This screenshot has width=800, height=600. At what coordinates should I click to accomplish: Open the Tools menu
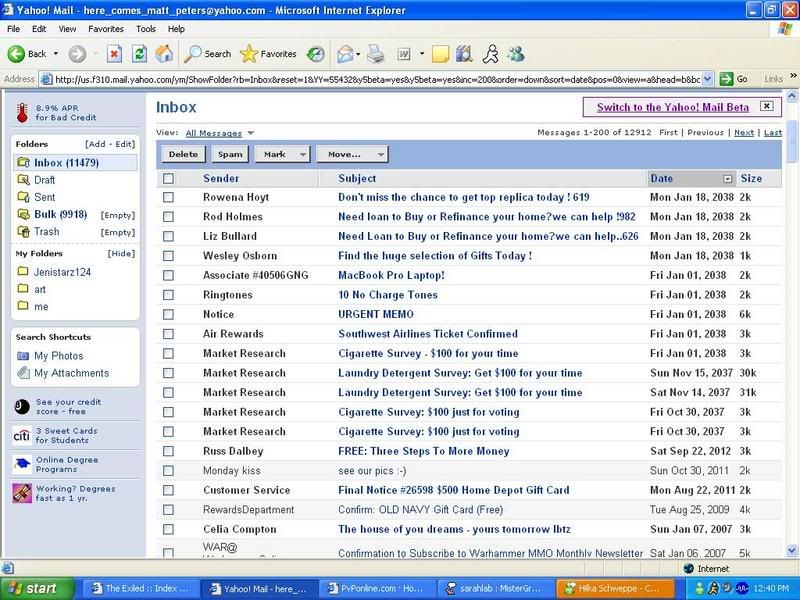tap(145, 29)
